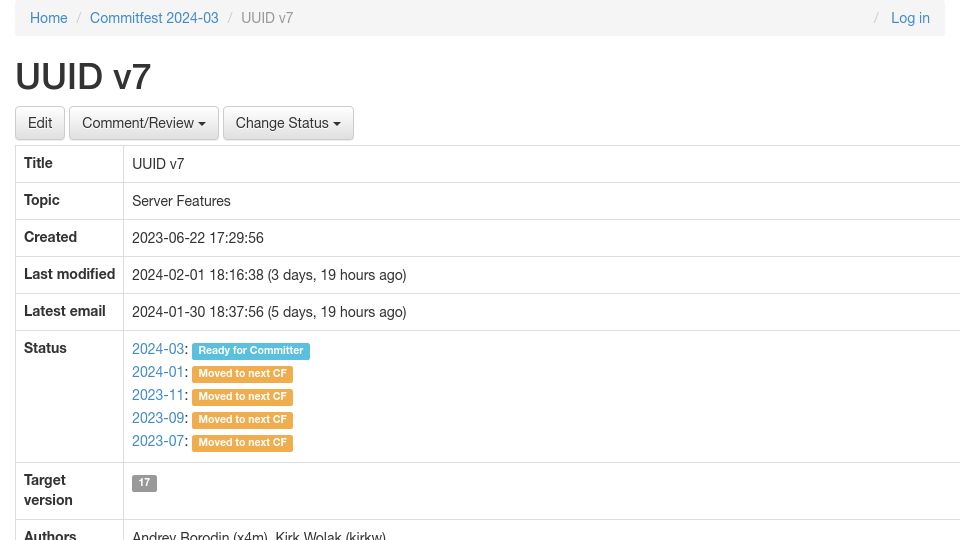Screen dimensions: 960x540
Task: Go to Home breadcrumb link
Action: click(x=48, y=18)
